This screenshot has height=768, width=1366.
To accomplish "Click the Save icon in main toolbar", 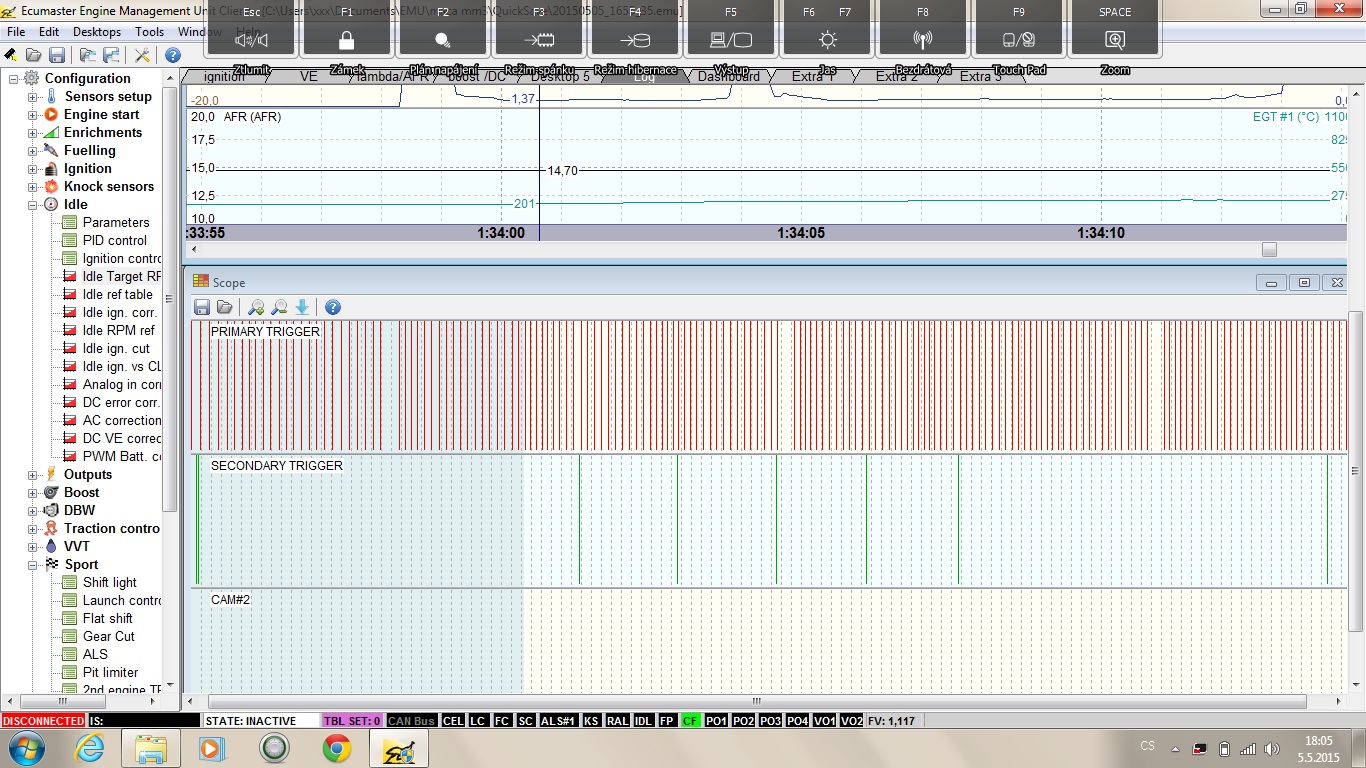I will click(57, 55).
